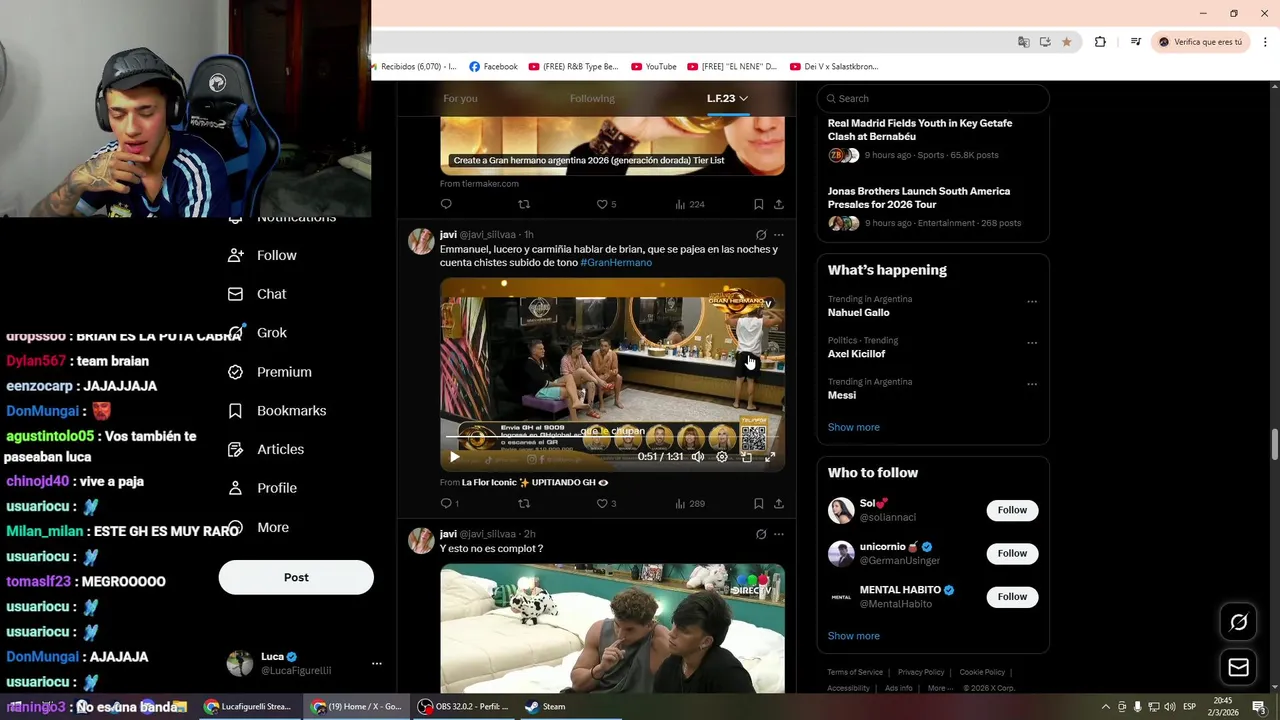This screenshot has height=720, width=1280.
Task: Bookmark this page with star icon
Action: pos(1066,42)
